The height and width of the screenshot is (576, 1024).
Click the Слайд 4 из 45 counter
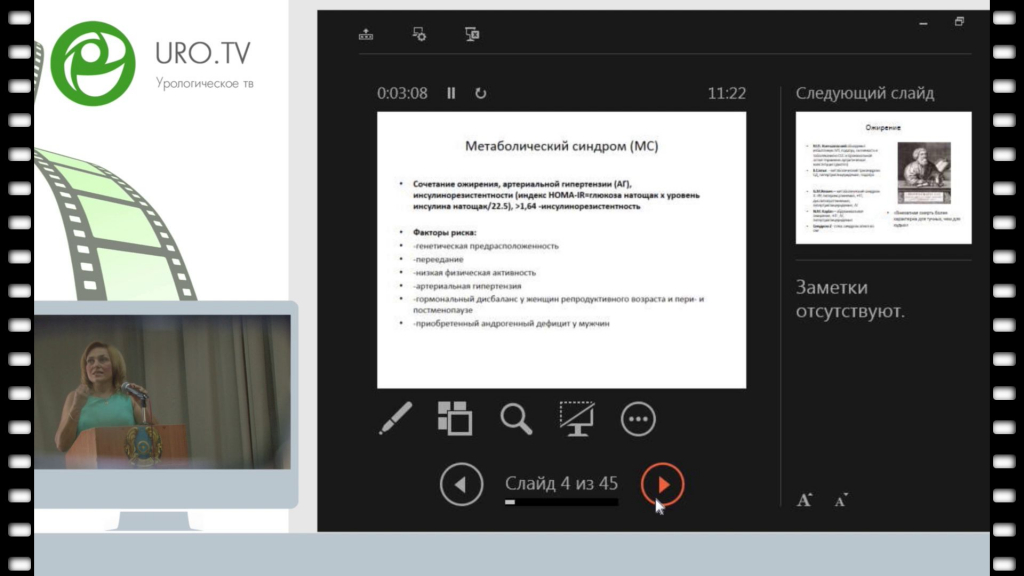(x=561, y=484)
